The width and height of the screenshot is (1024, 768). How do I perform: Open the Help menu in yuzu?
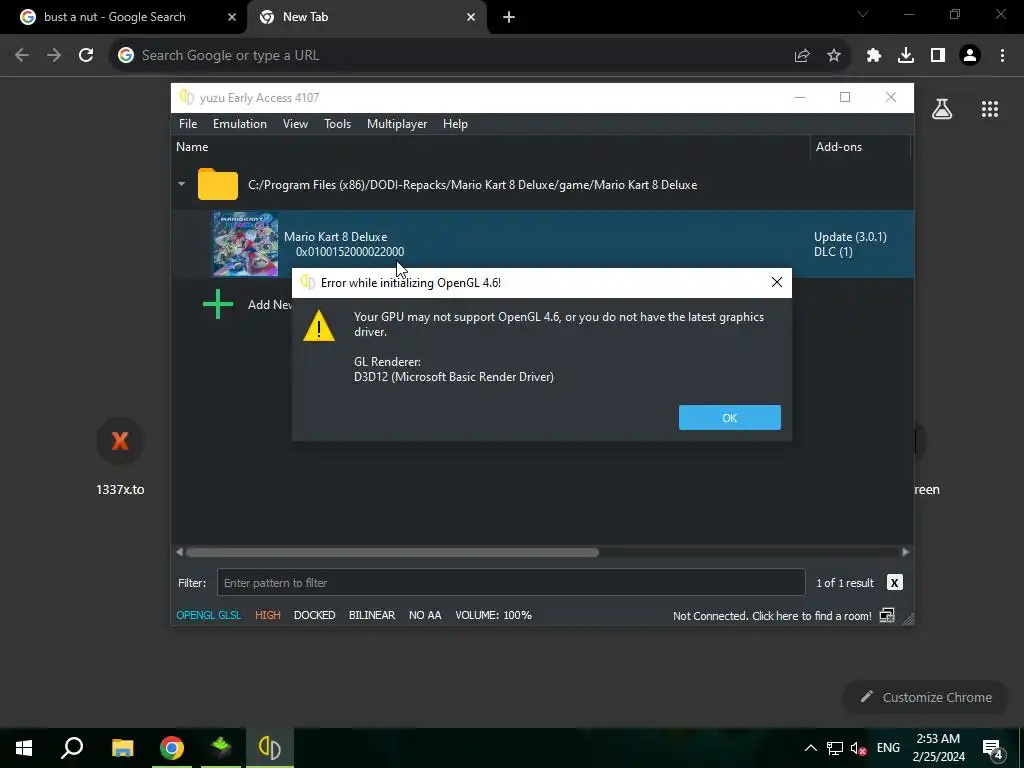coord(455,124)
